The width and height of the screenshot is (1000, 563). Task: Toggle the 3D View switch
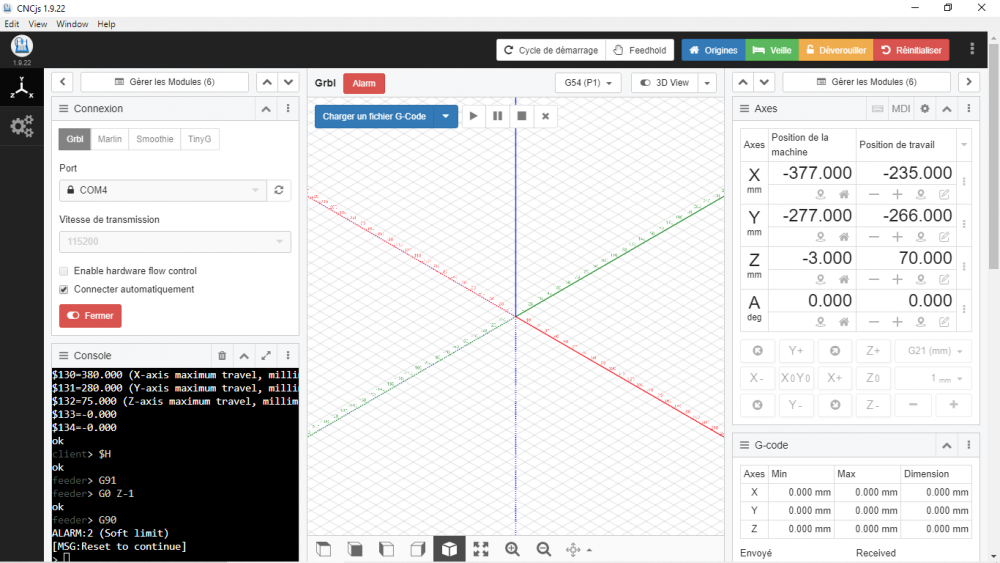pyautogui.click(x=665, y=83)
